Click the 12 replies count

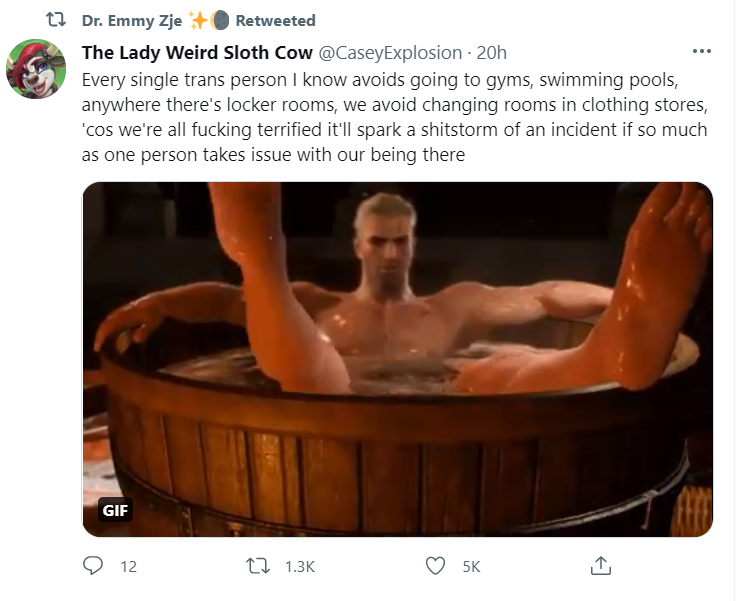(x=129, y=567)
